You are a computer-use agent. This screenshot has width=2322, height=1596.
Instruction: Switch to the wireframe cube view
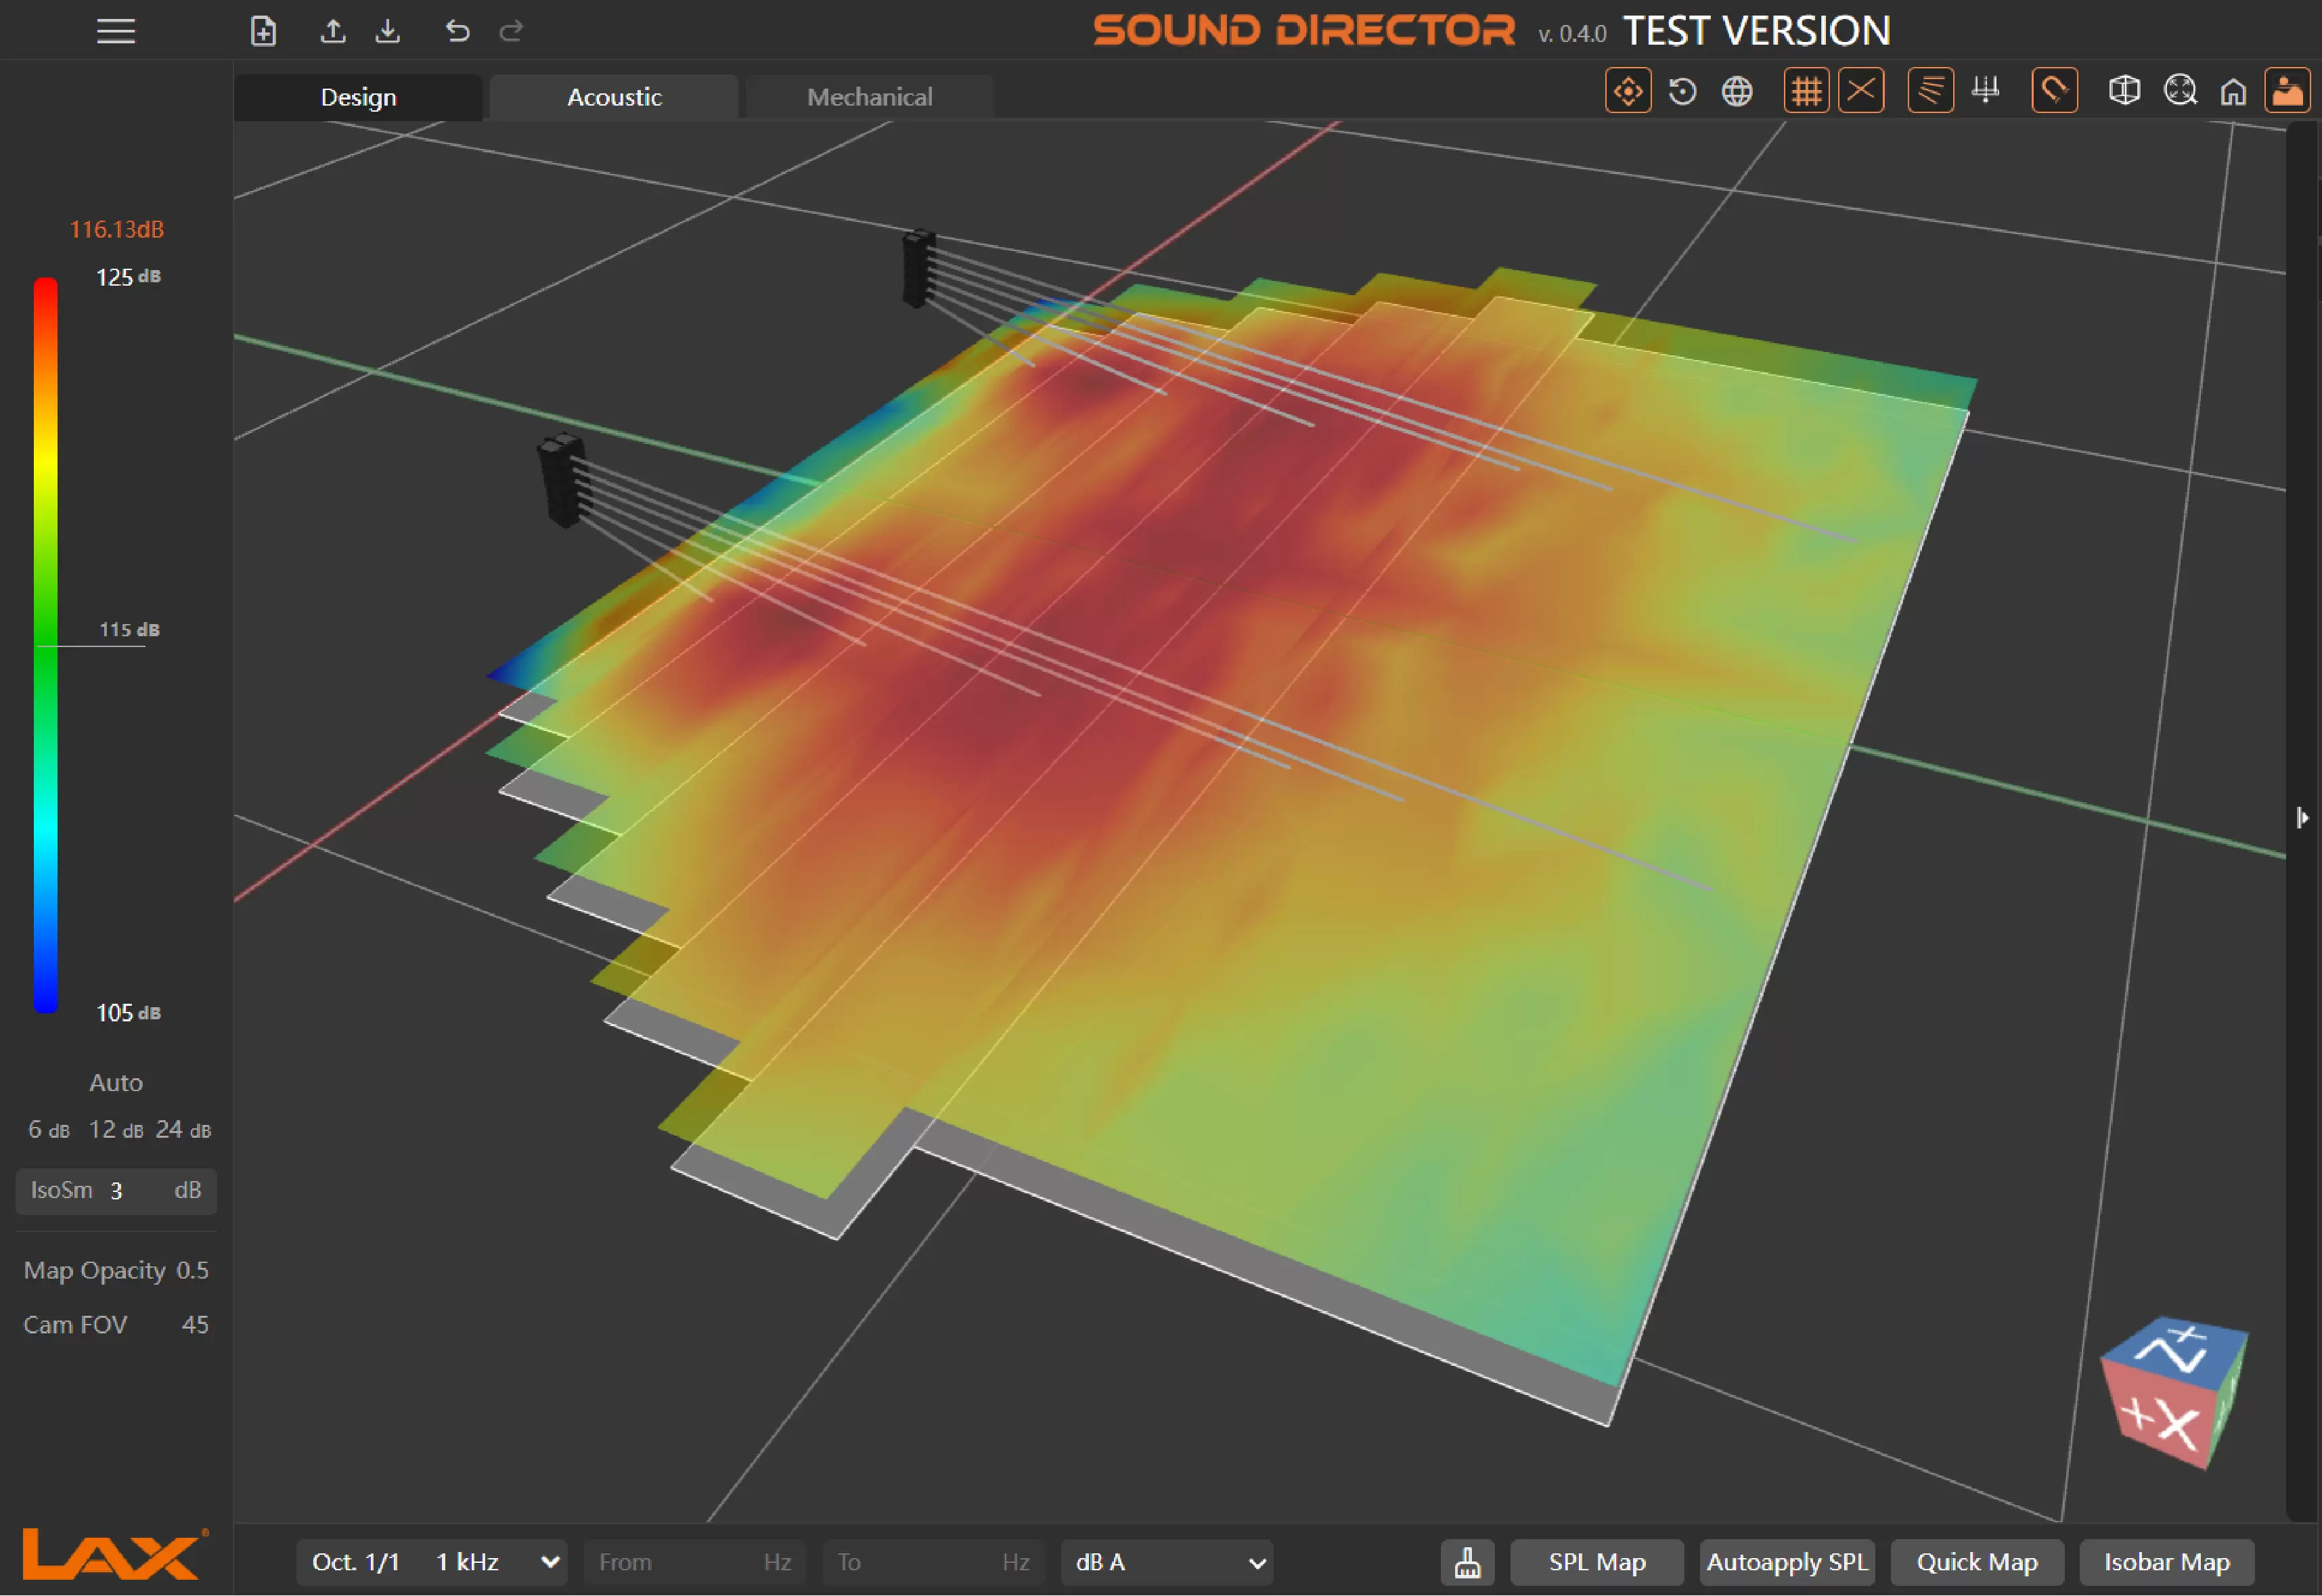point(2124,92)
